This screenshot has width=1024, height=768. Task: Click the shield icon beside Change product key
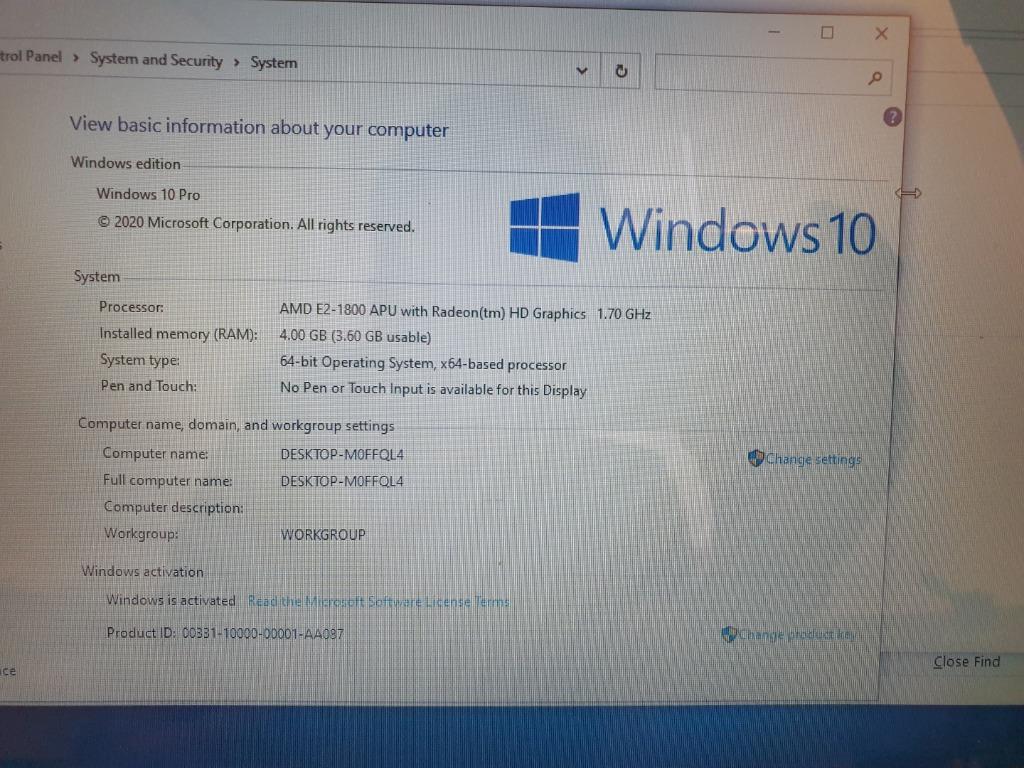click(729, 633)
